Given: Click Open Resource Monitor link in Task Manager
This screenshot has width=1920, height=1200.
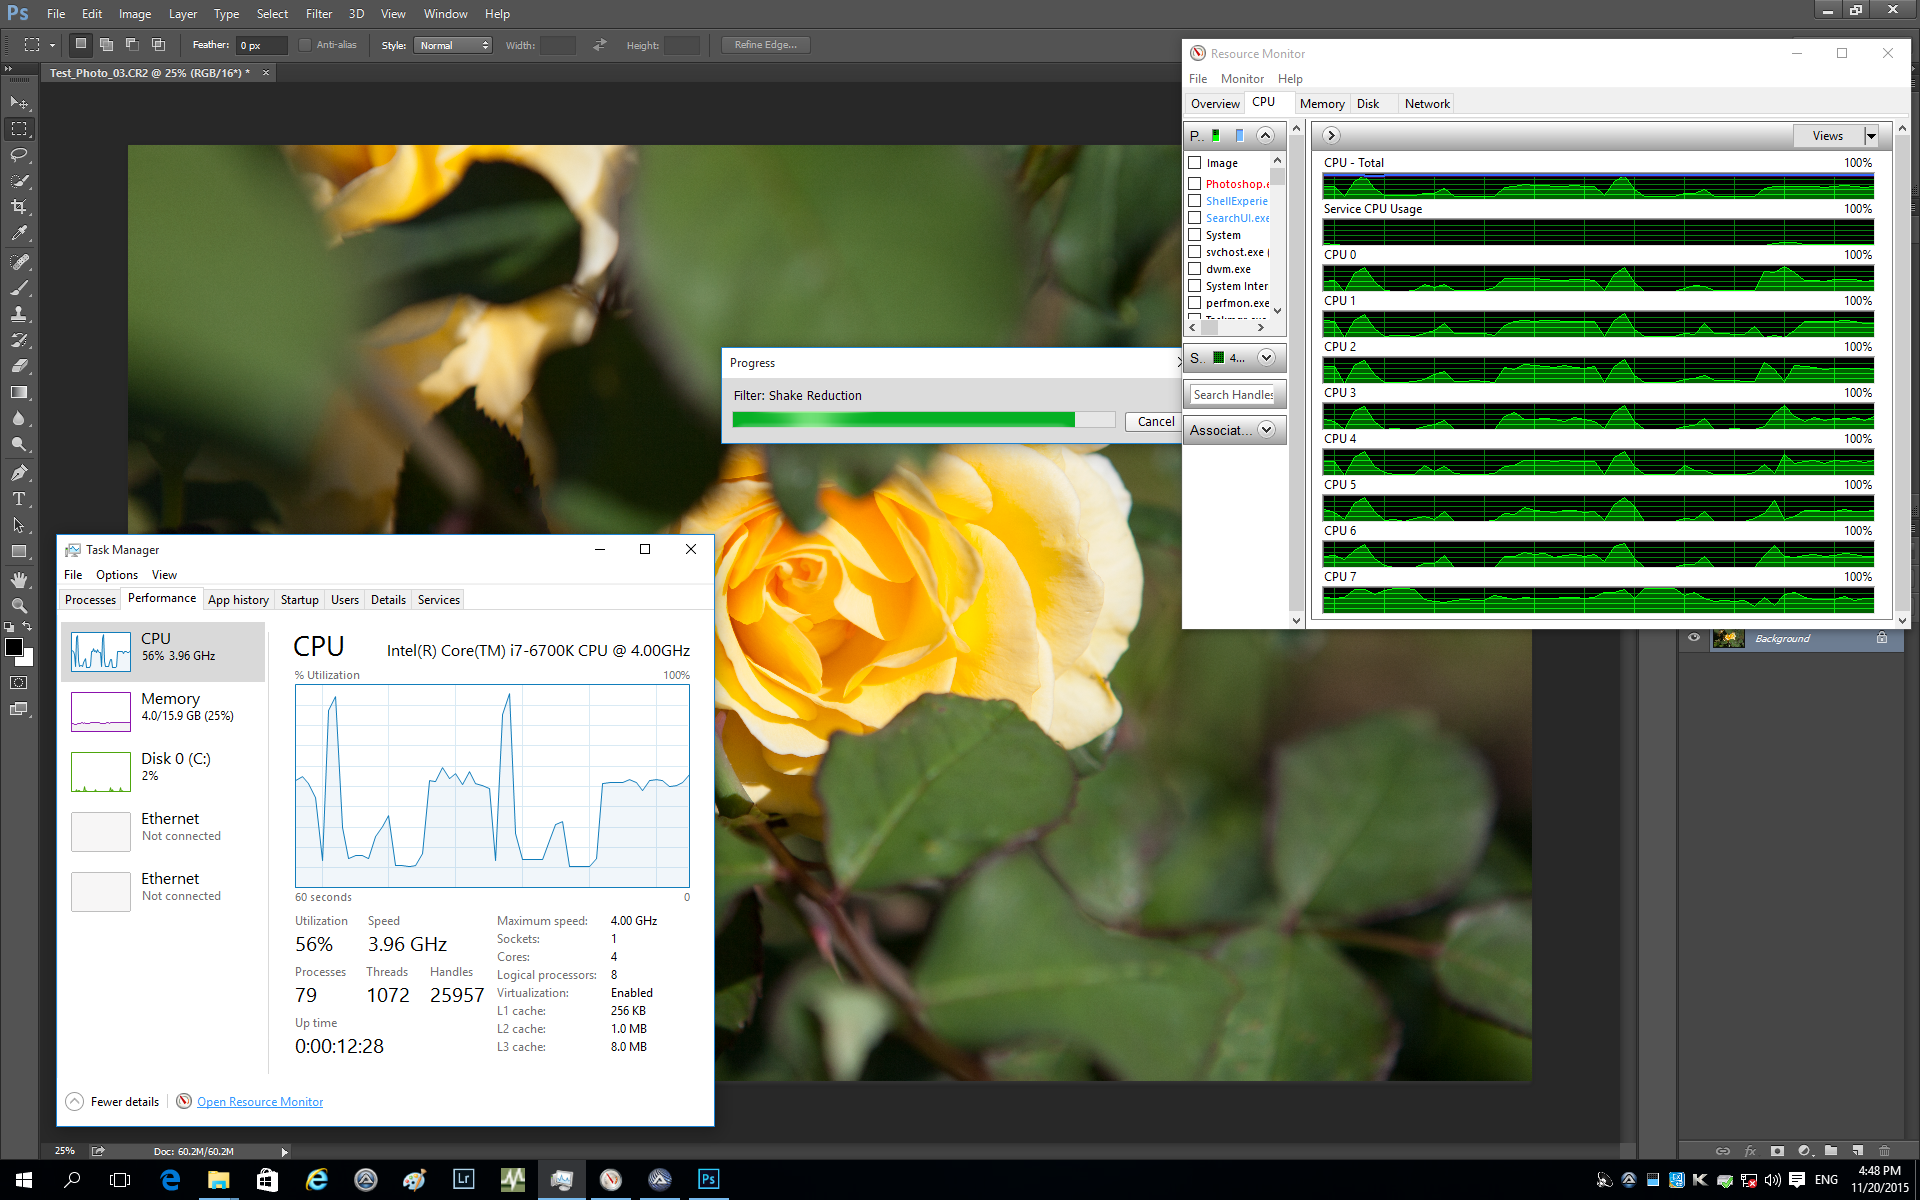Looking at the screenshot, I should coord(260,1102).
